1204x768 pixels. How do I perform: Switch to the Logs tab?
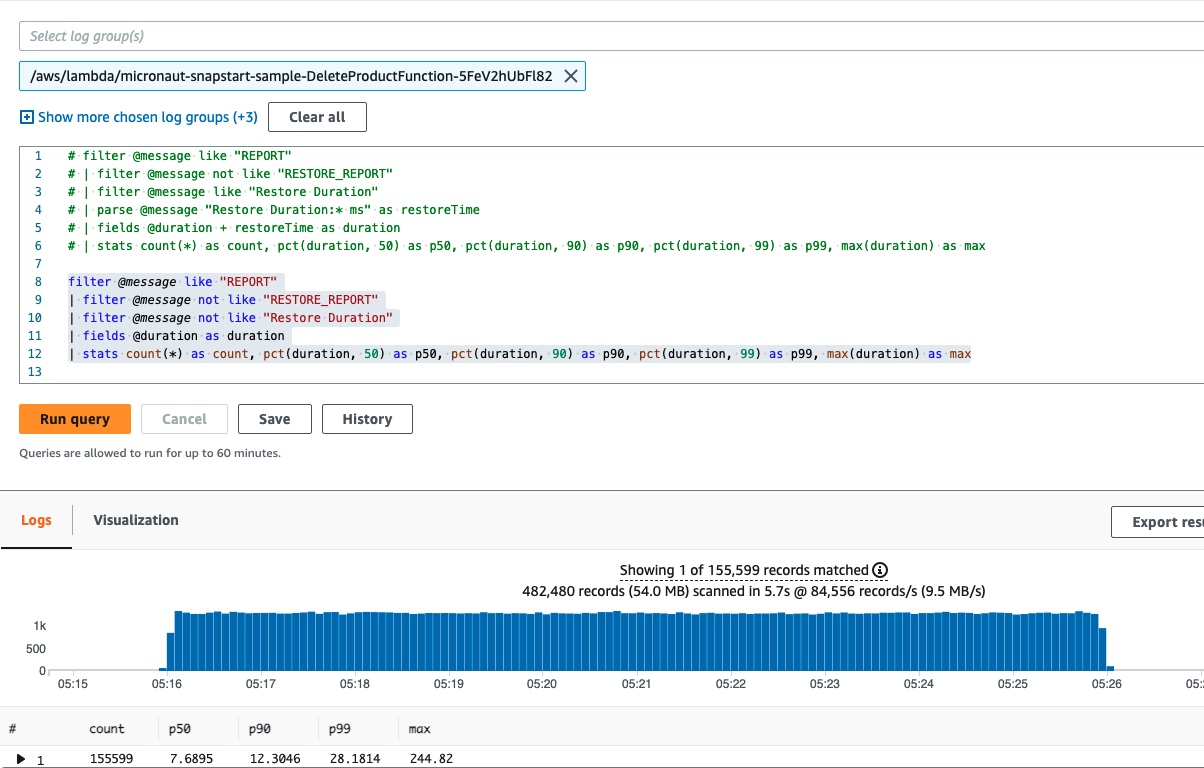coord(36,521)
